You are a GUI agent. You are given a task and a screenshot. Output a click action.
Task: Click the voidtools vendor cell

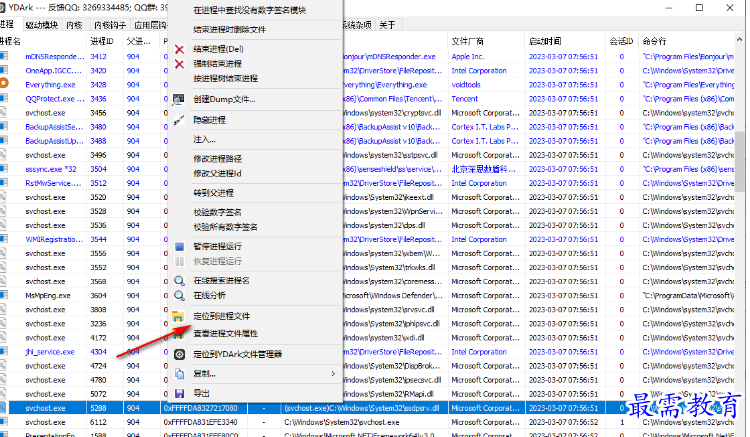tap(466, 85)
